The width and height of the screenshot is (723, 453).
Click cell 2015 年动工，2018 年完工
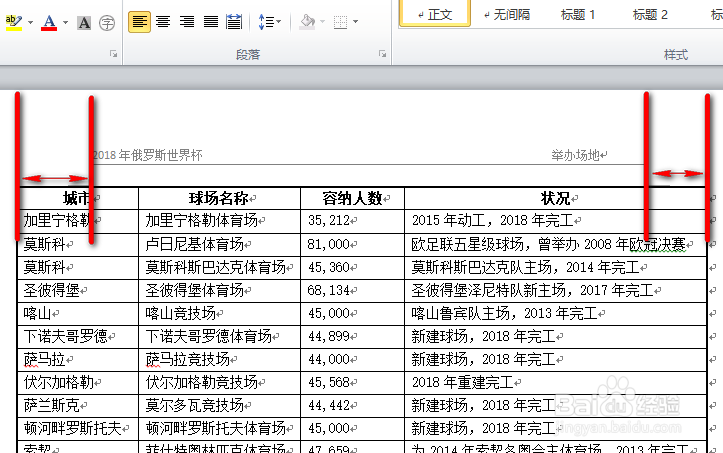coord(555,221)
